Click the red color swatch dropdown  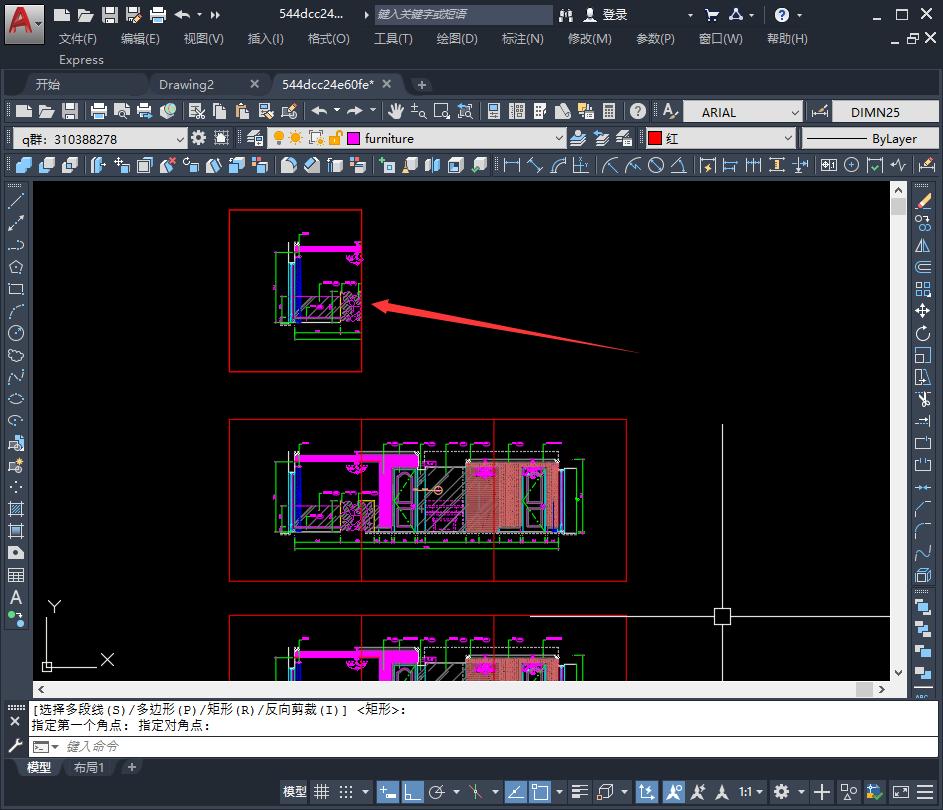pos(787,138)
